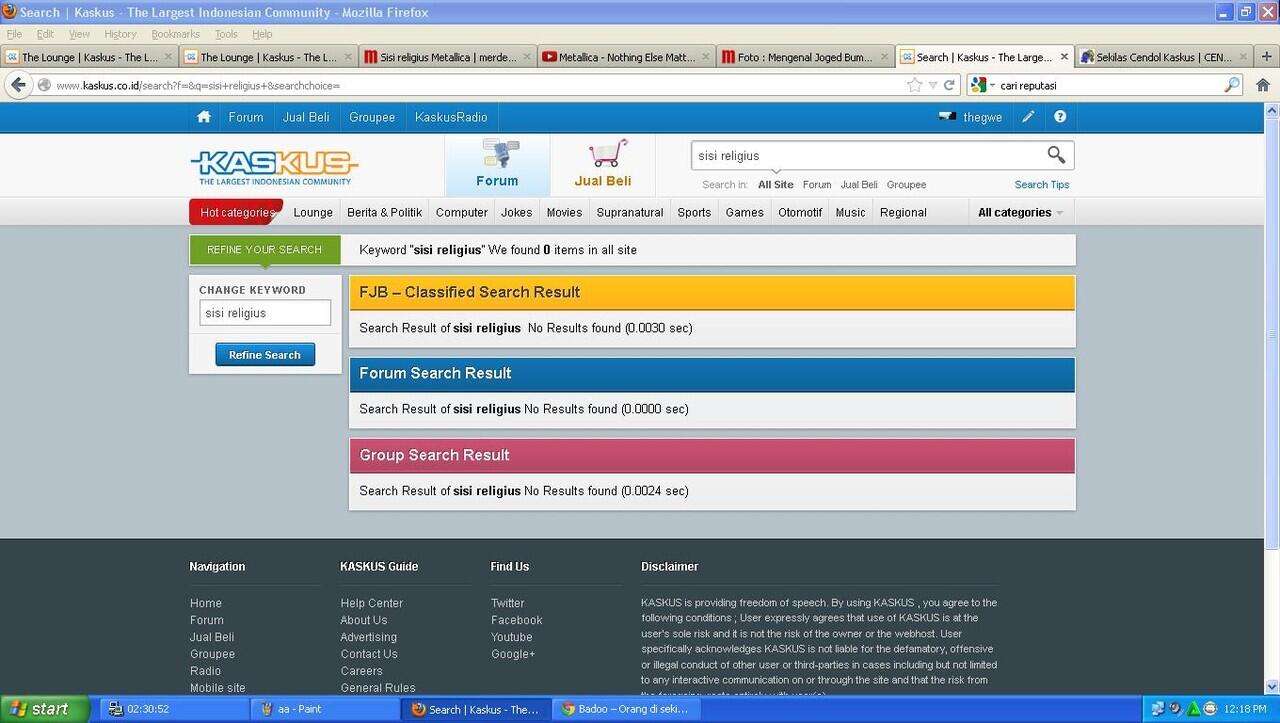
Task: Open the File menu
Action: 14,34
